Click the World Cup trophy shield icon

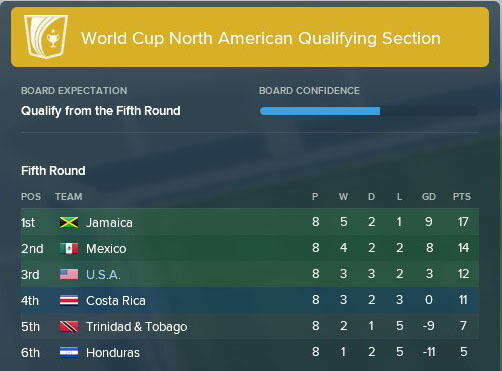pos(46,37)
